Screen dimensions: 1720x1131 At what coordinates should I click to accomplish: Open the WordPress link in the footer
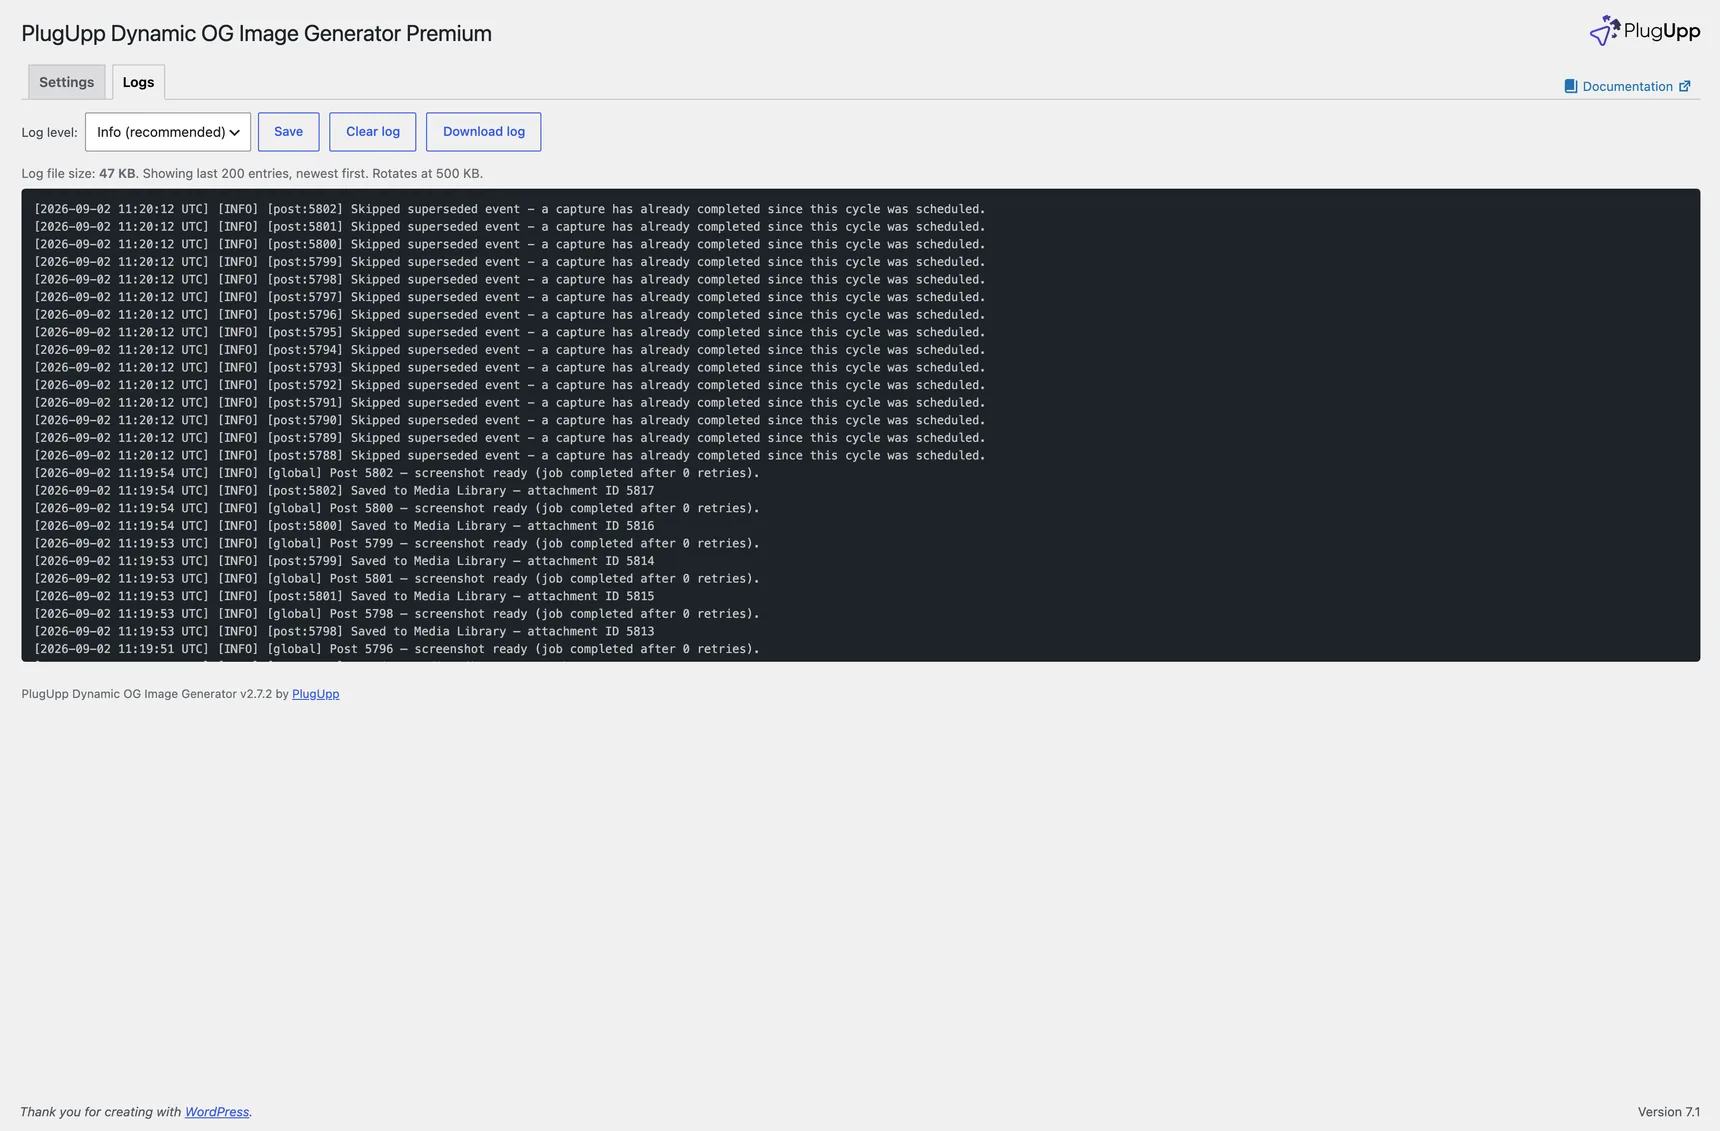217,1112
